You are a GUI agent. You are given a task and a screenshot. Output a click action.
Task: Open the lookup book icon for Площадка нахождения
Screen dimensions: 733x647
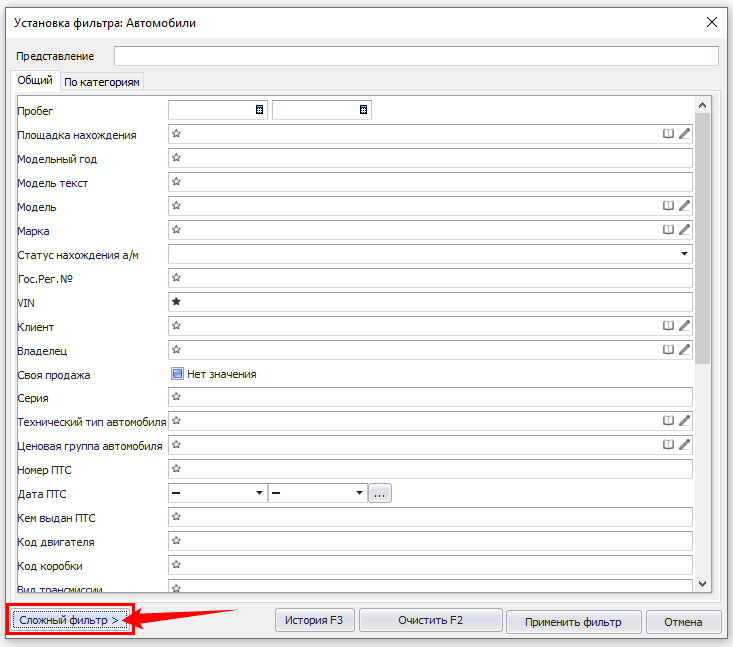click(669, 133)
